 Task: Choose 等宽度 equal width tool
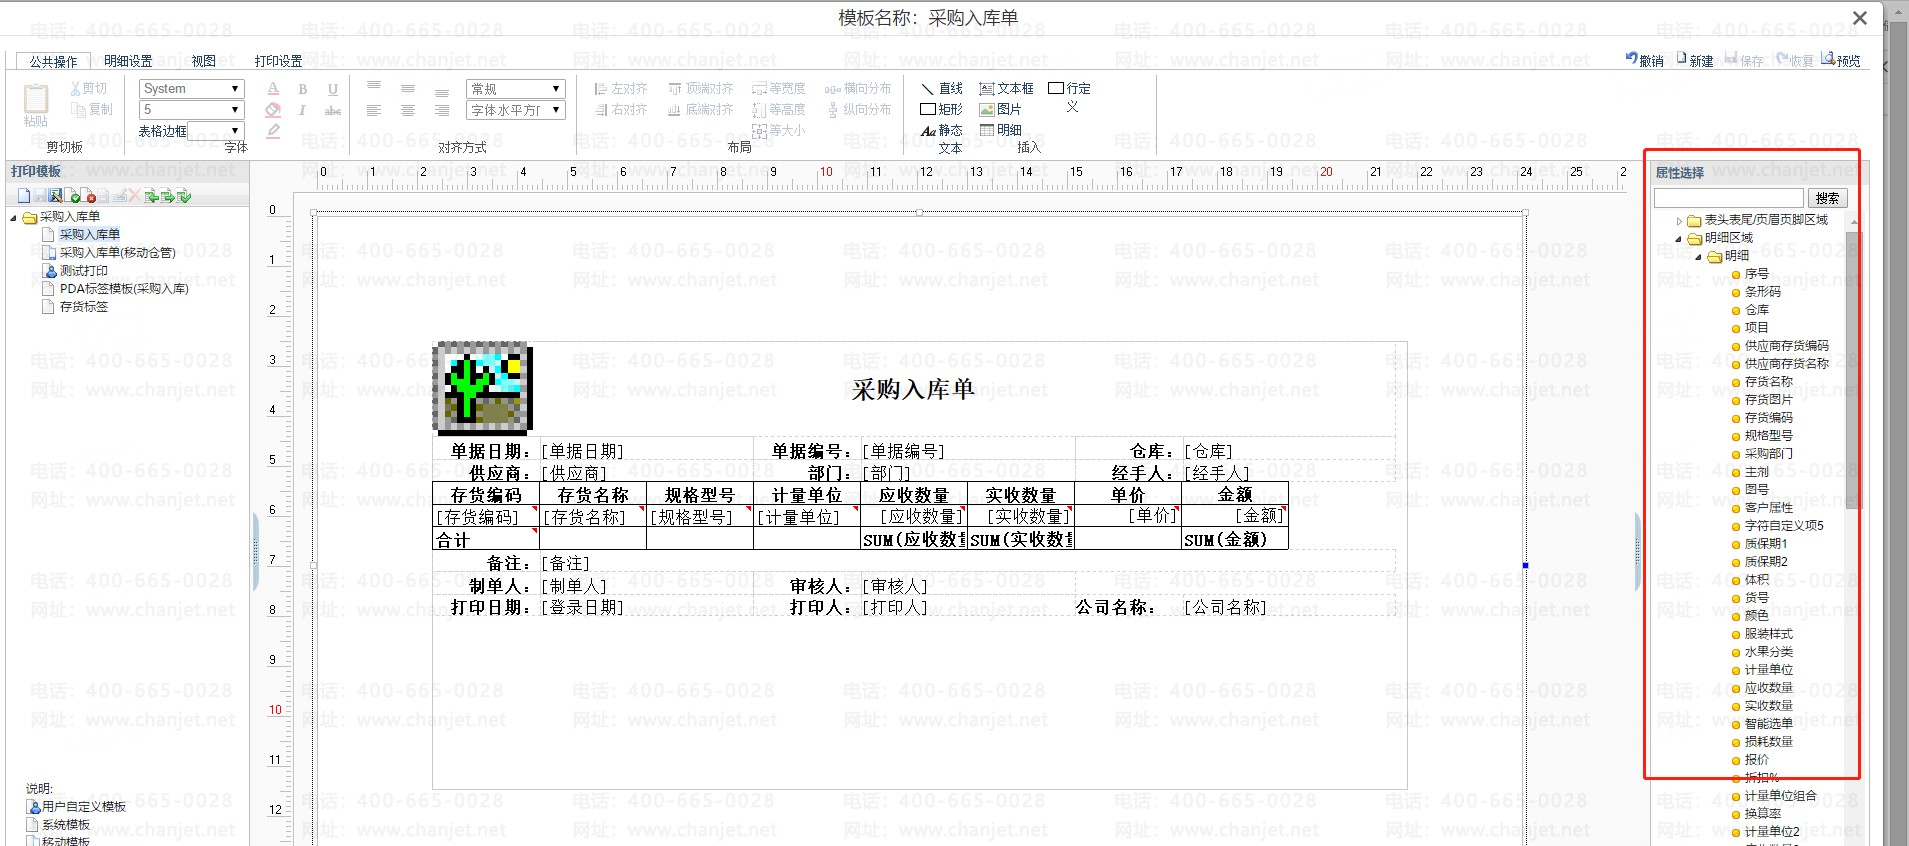(x=779, y=89)
